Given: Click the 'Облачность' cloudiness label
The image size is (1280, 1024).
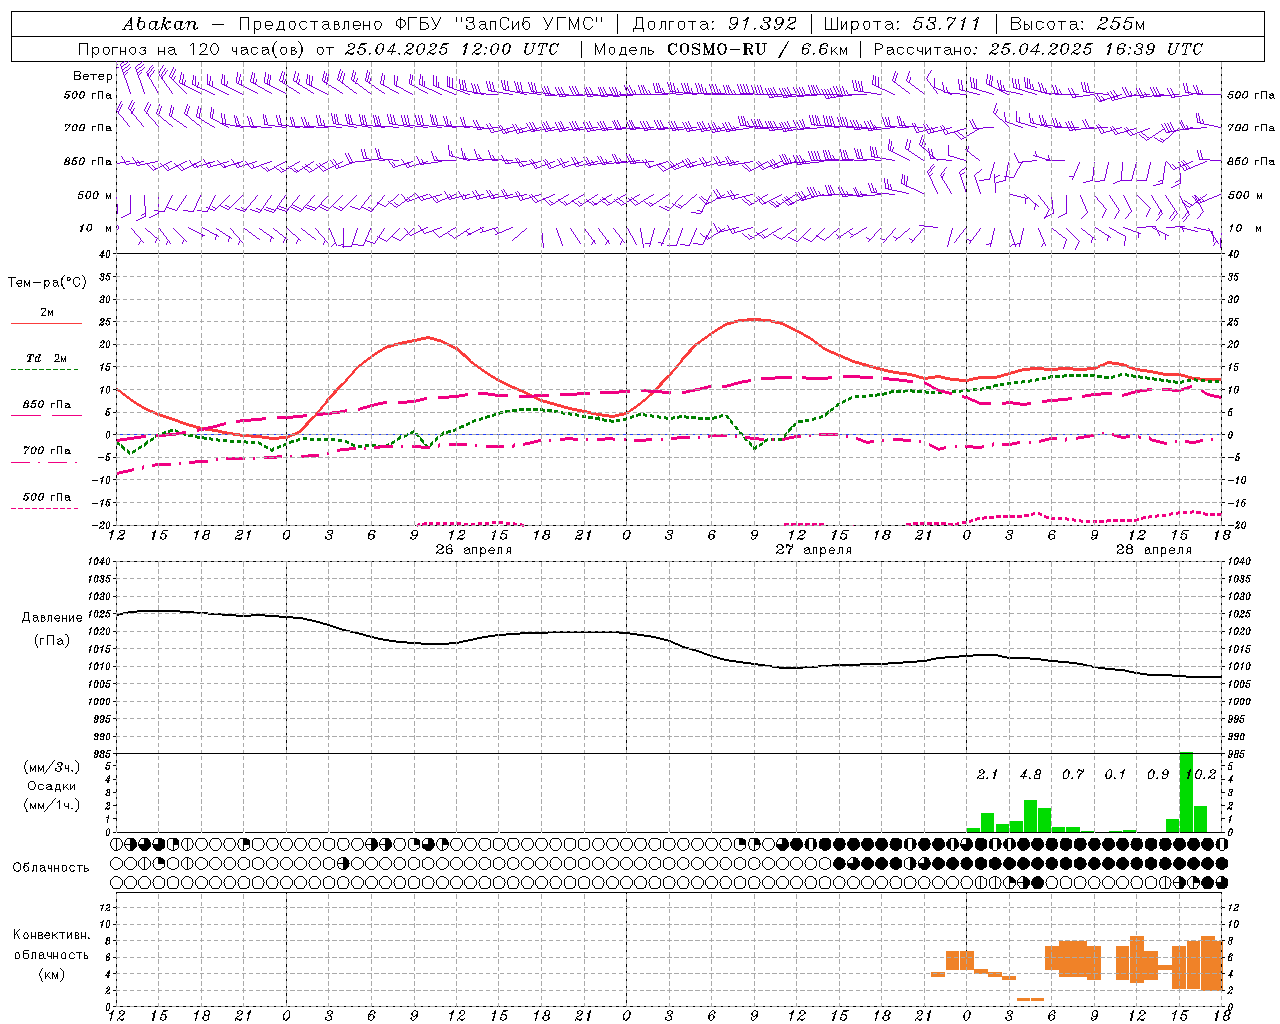Looking at the screenshot, I should click(x=51, y=868).
